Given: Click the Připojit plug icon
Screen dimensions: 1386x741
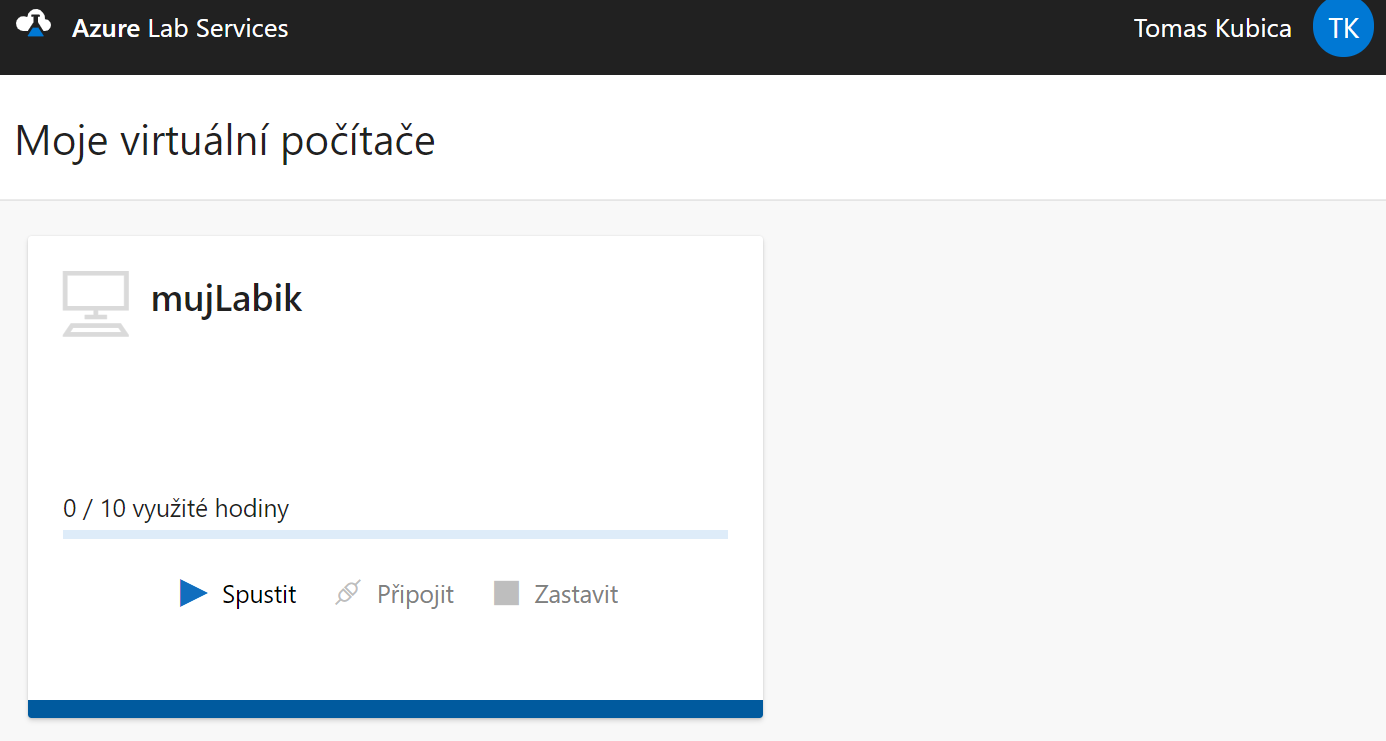Looking at the screenshot, I should (x=347, y=594).
